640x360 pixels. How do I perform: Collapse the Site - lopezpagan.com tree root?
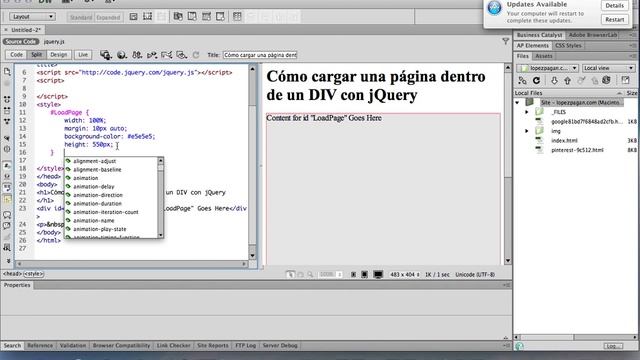pyautogui.click(x=518, y=102)
